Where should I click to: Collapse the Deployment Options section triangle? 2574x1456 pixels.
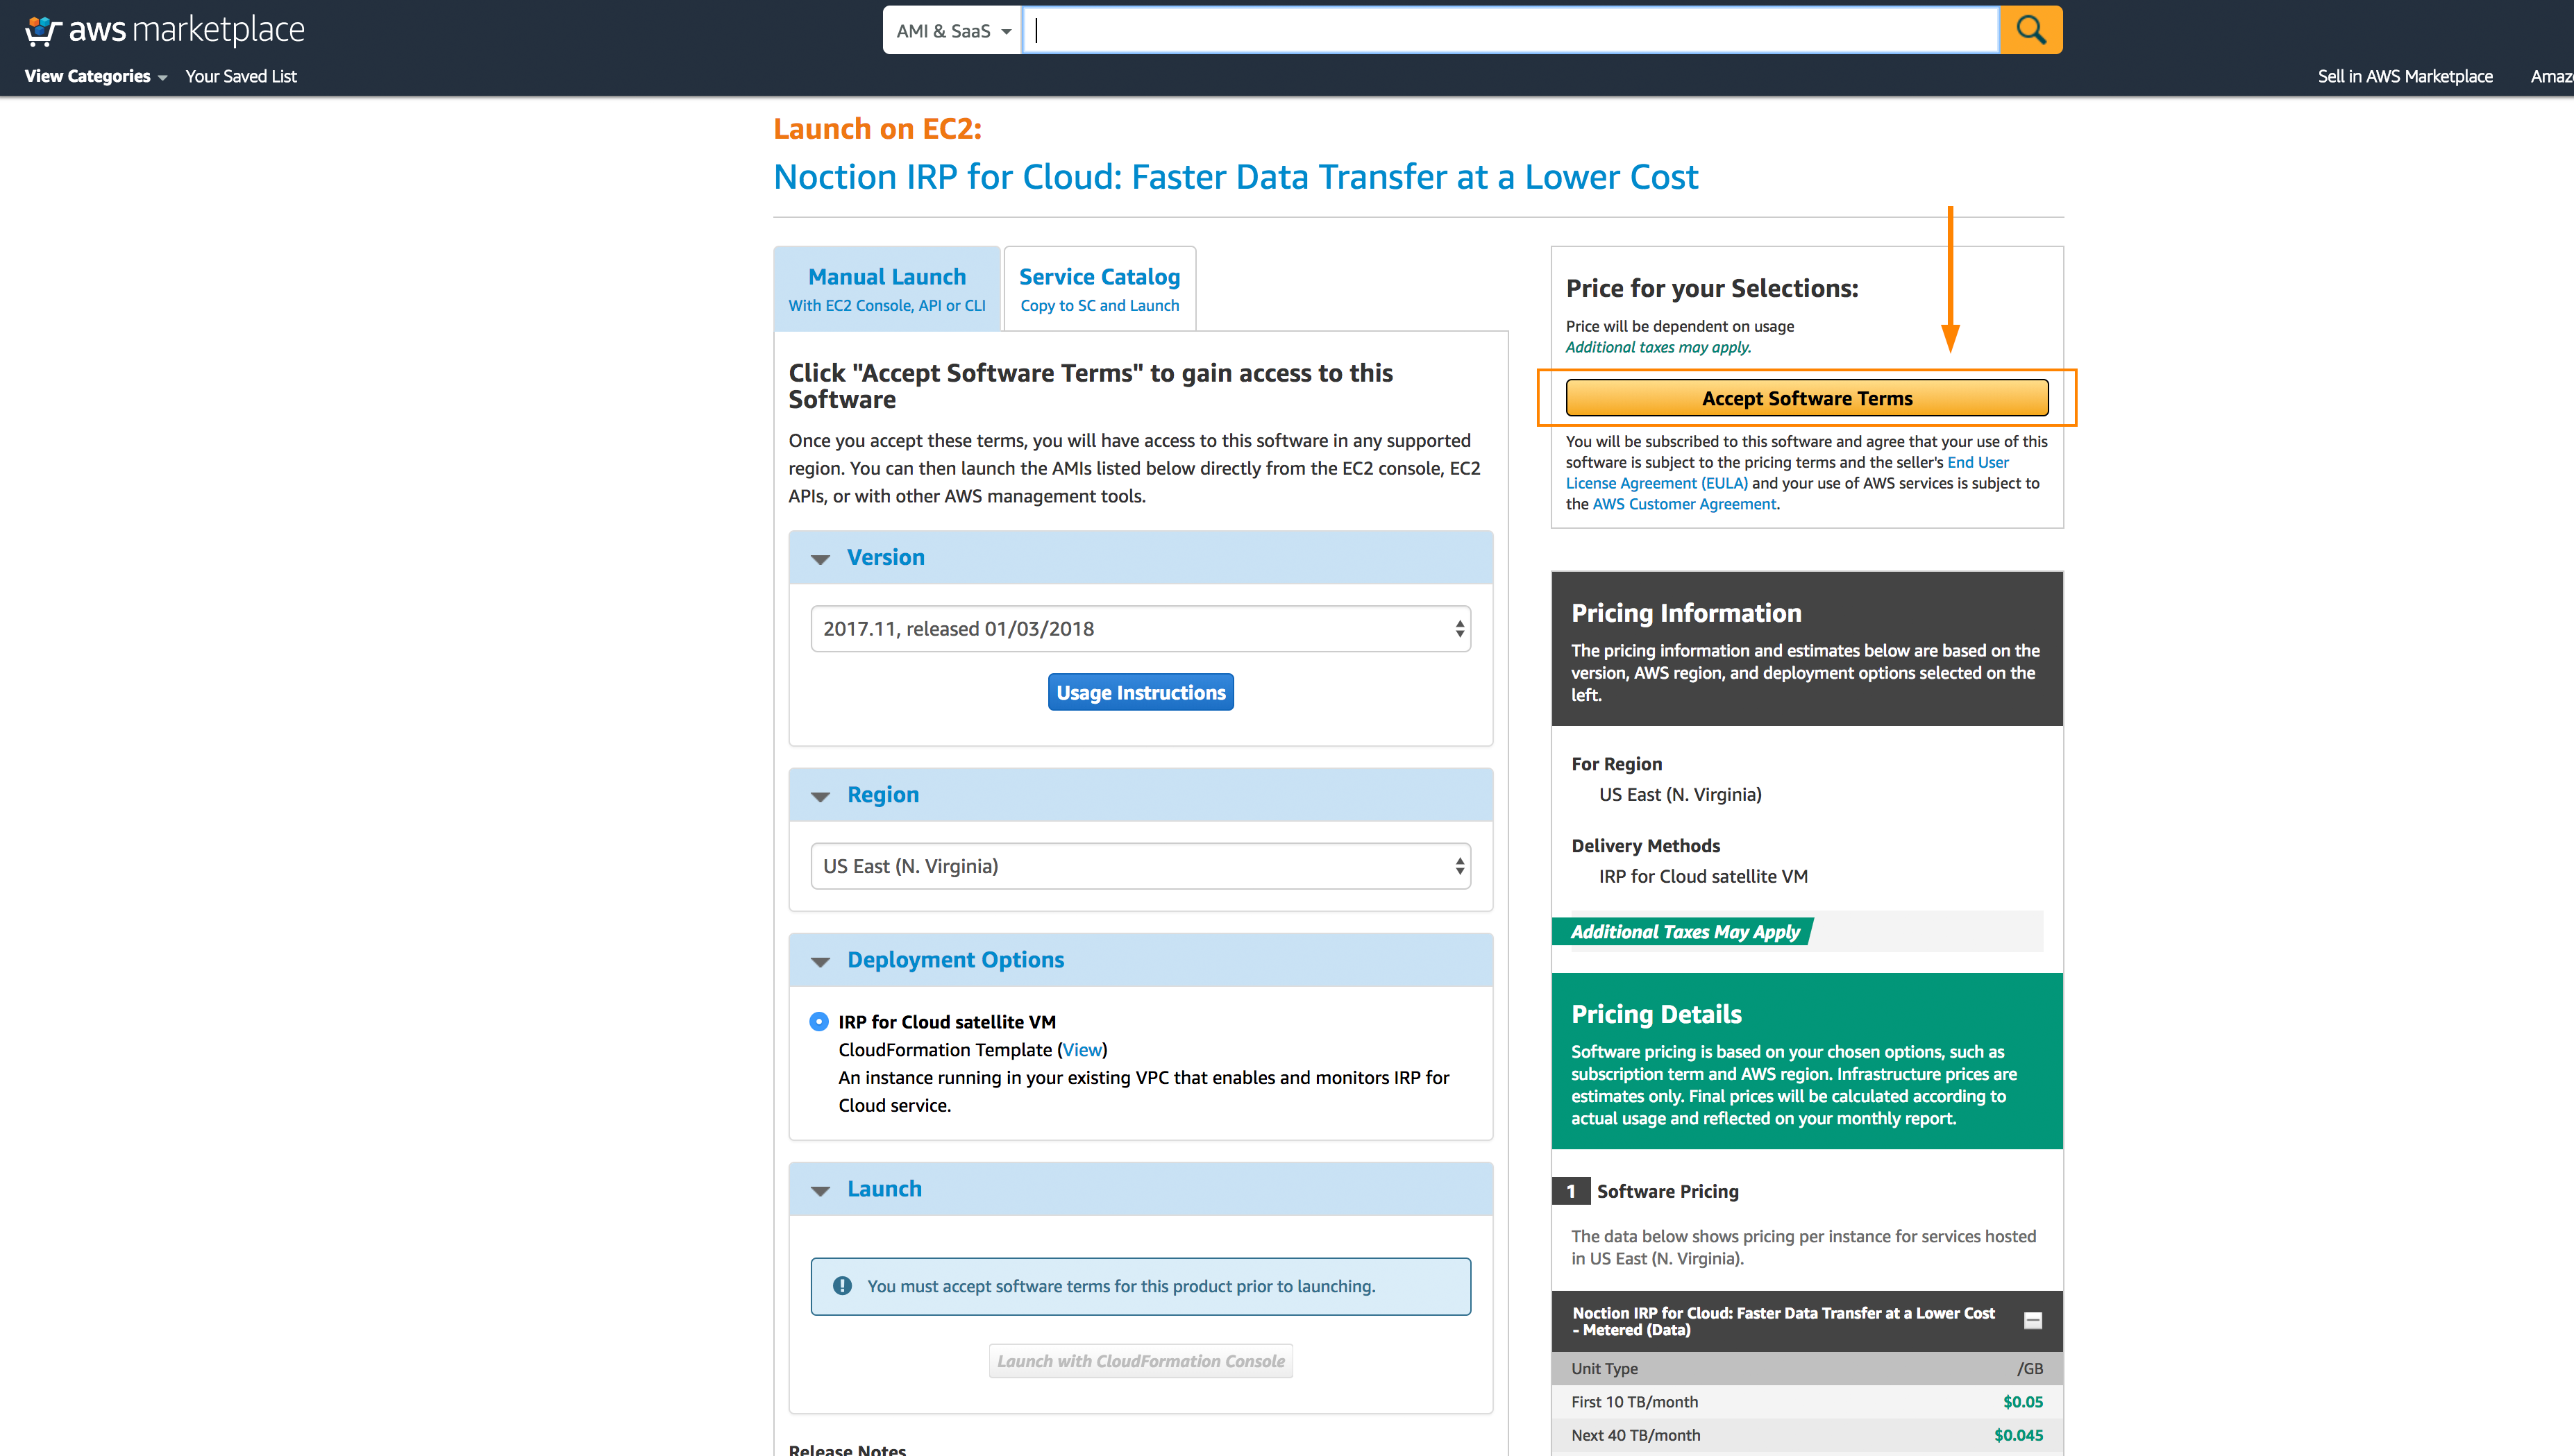tap(820, 961)
